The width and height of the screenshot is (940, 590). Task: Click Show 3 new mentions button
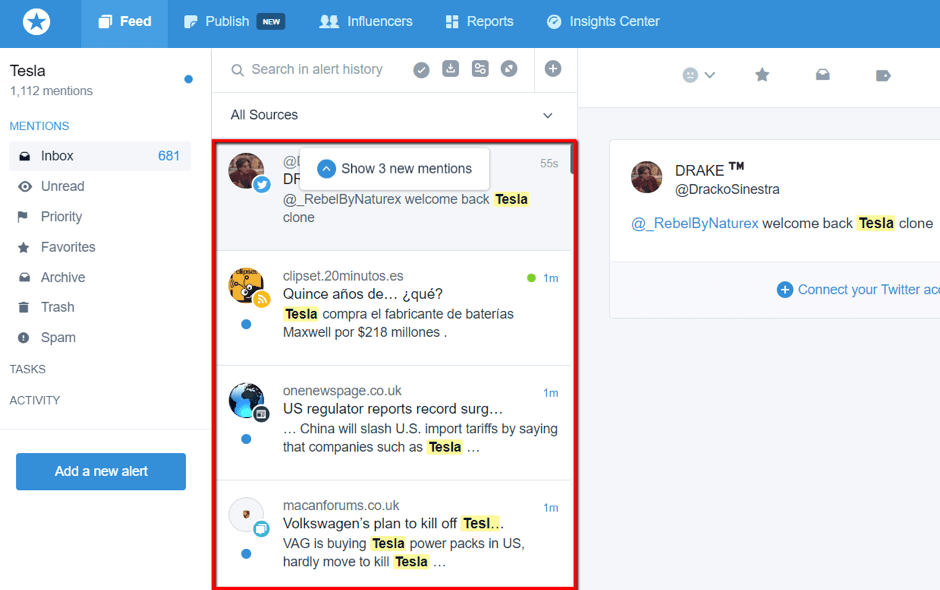coord(394,169)
